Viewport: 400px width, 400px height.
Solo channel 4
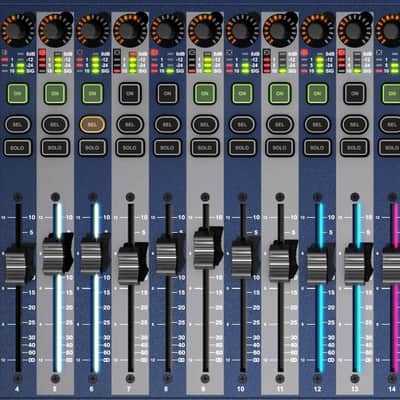[x=17, y=148]
